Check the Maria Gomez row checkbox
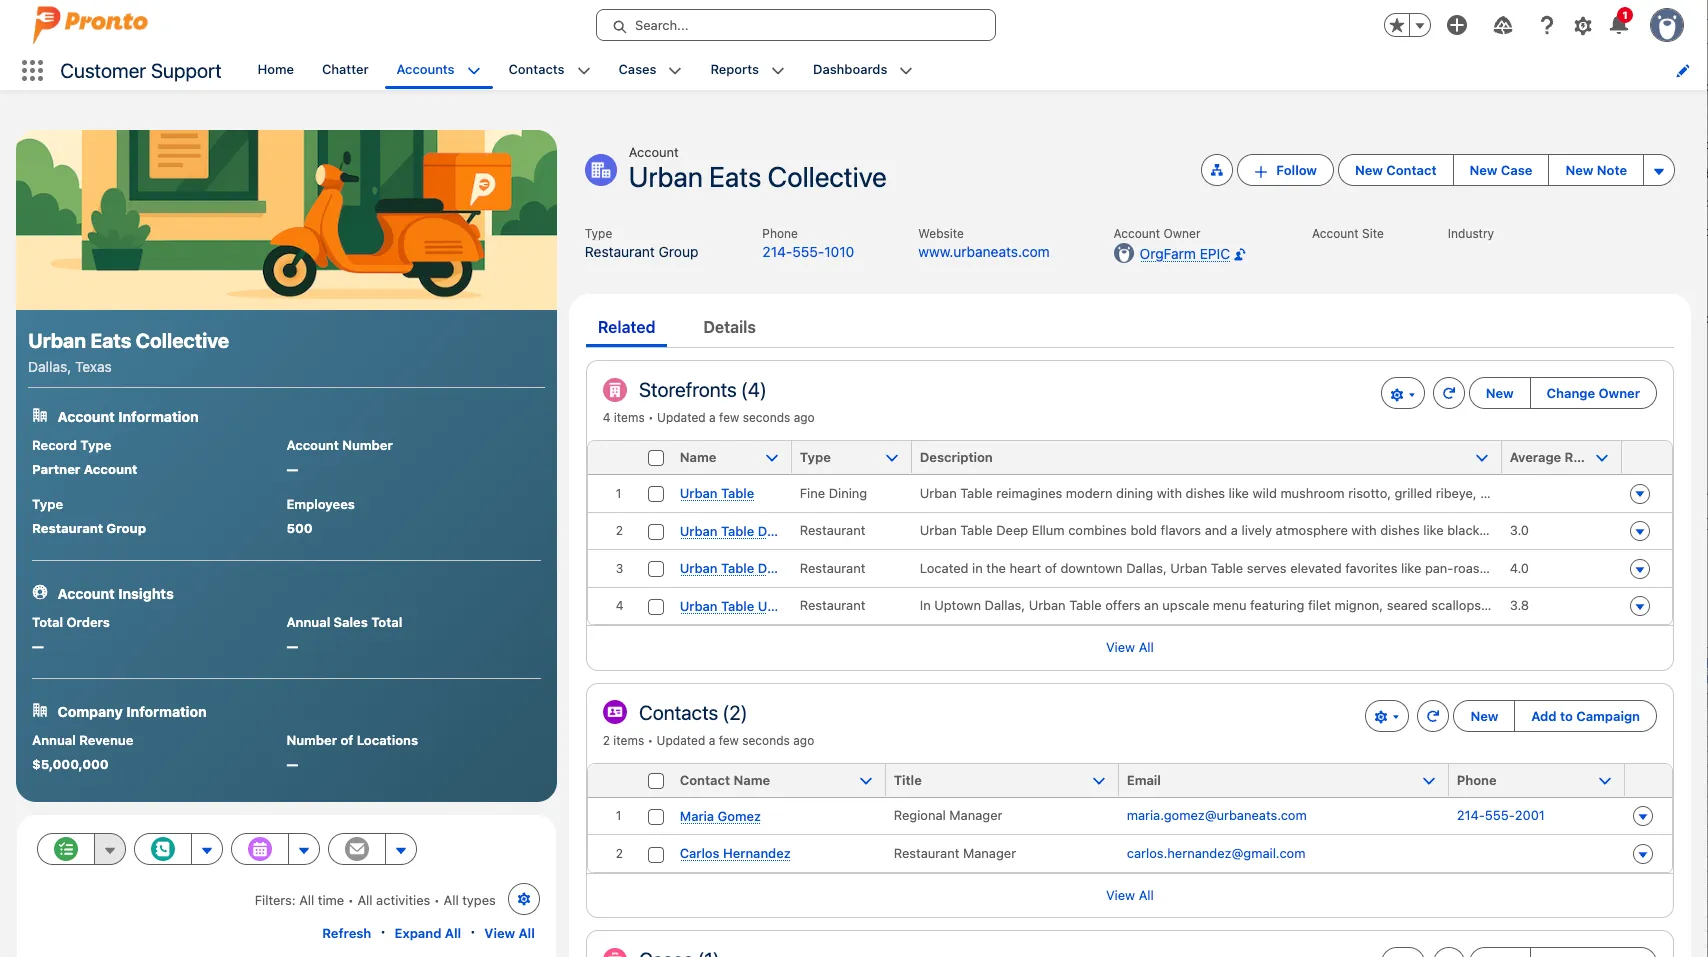The width and height of the screenshot is (1708, 957). [x=656, y=817]
